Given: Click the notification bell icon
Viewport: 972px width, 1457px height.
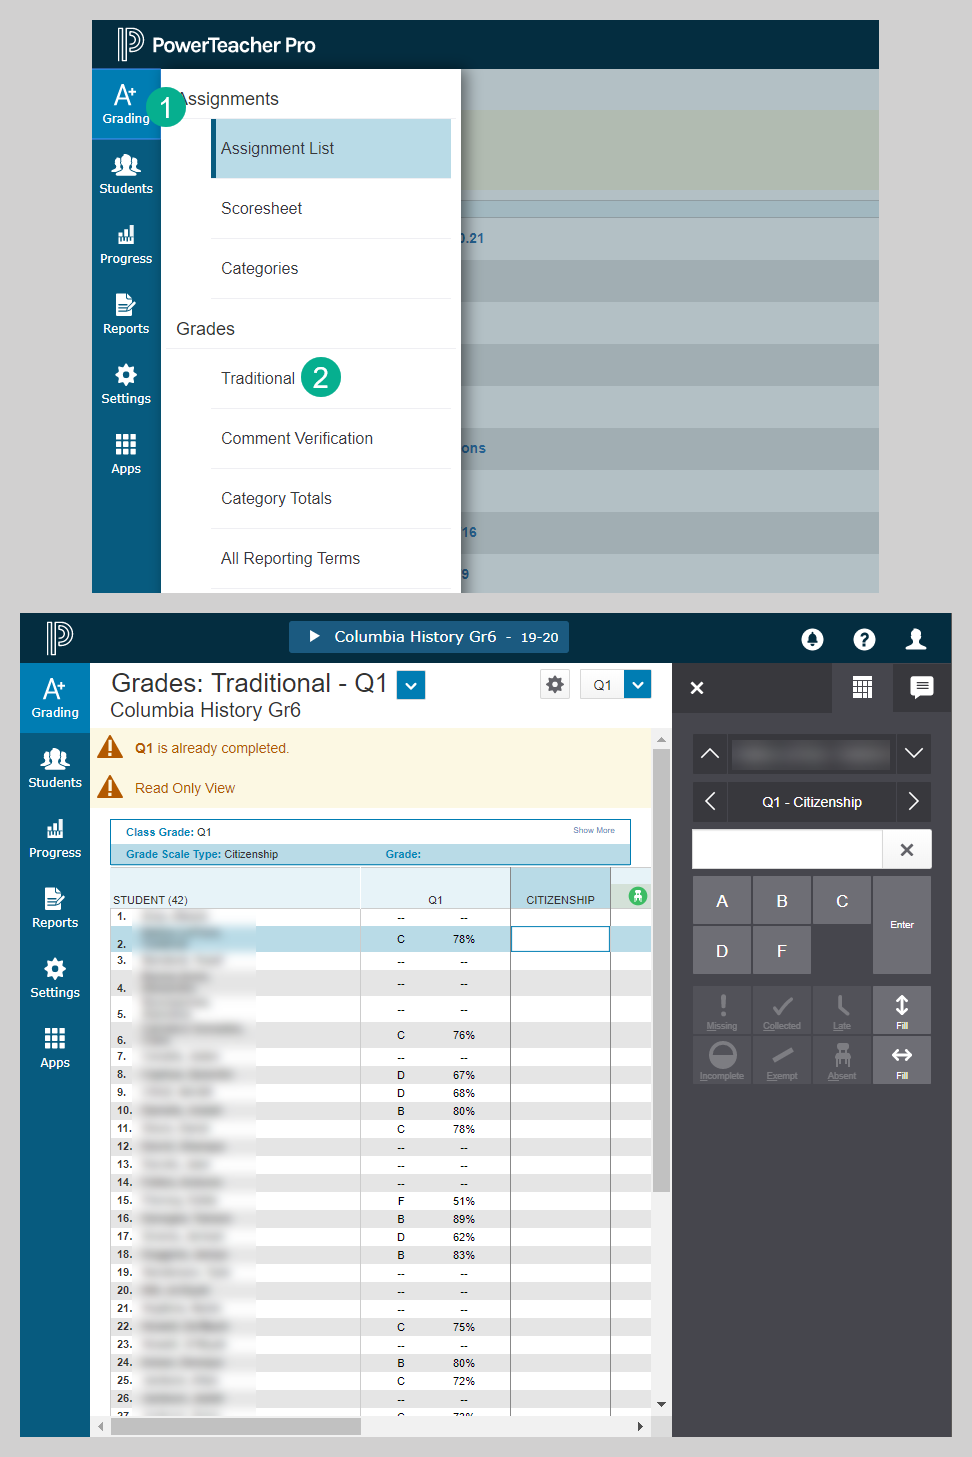Looking at the screenshot, I should coord(812,639).
